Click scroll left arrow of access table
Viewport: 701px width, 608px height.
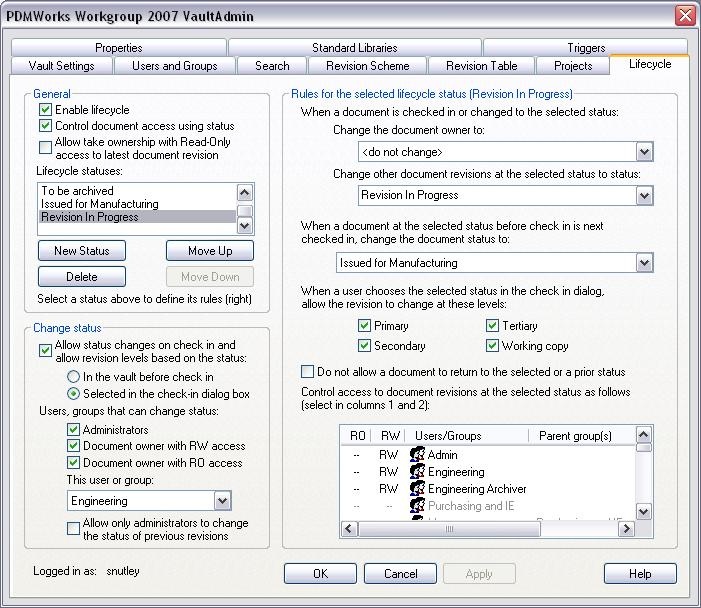click(x=350, y=529)
